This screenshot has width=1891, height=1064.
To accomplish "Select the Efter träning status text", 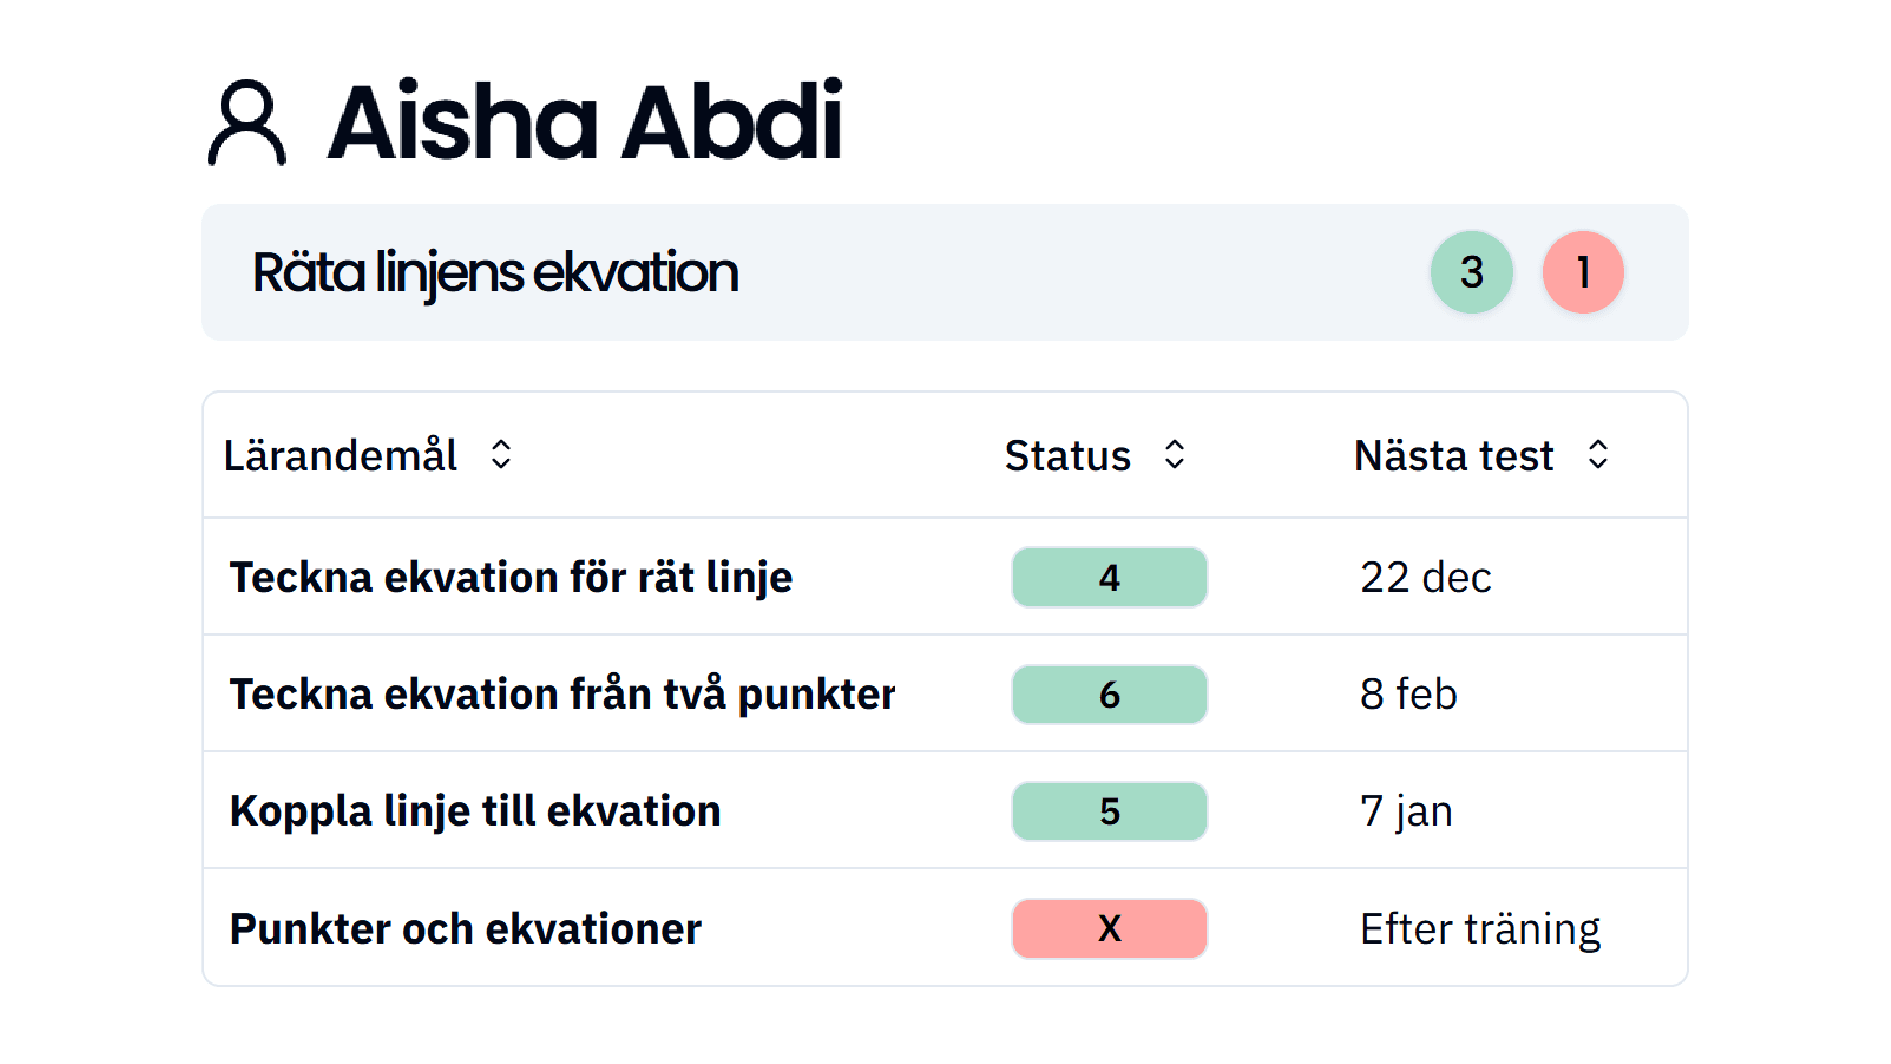I will click(x=1479, y=928).
